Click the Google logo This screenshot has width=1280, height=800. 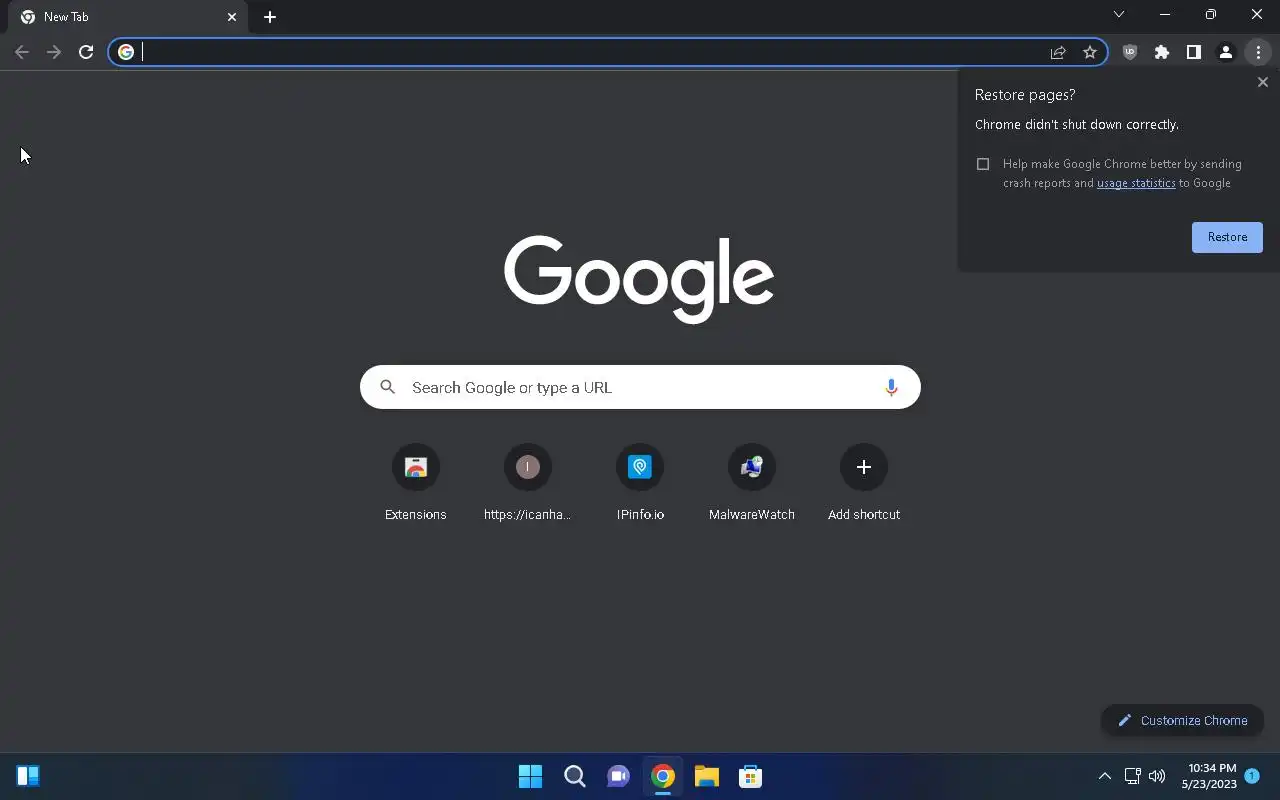point(639,279)
